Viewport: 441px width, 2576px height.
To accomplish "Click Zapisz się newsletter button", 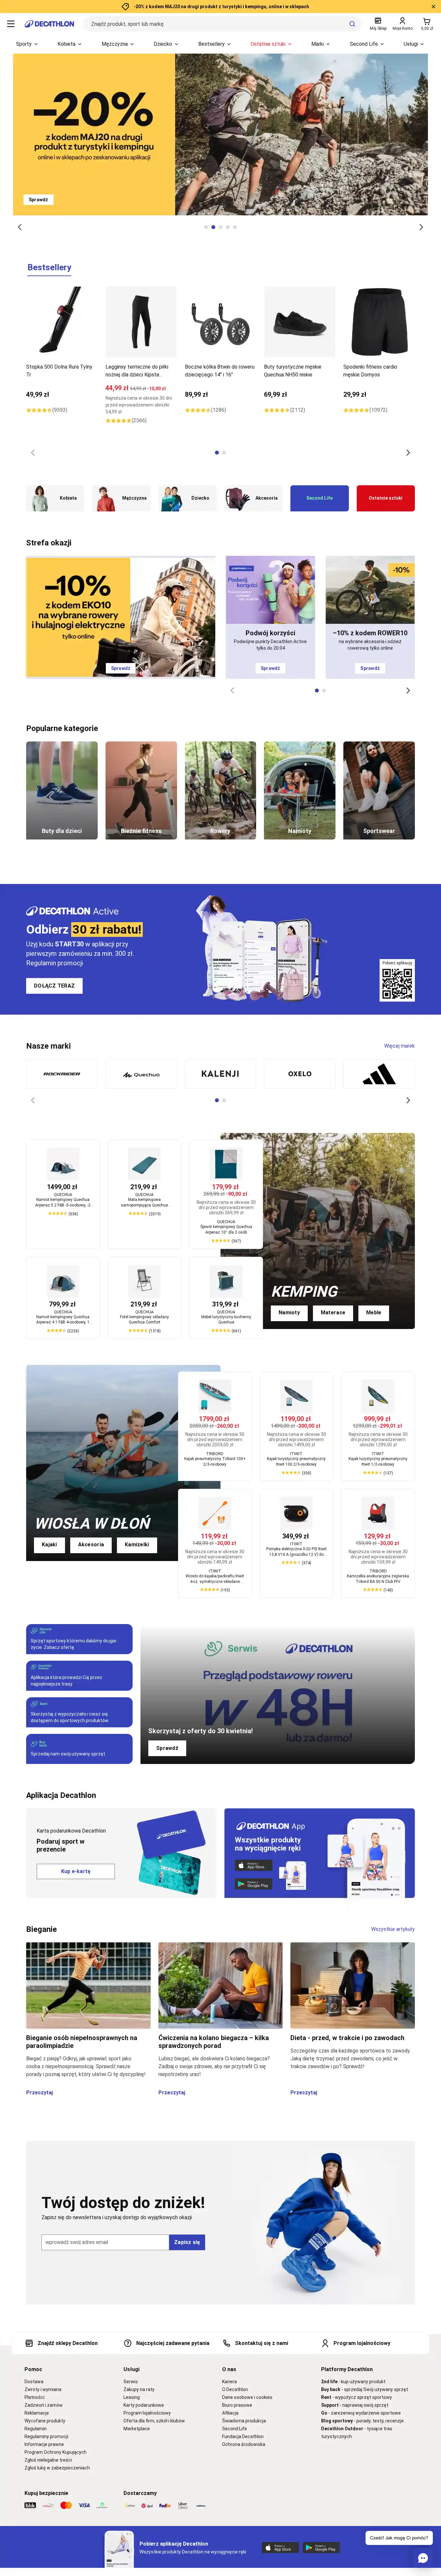I will 187,2242.
